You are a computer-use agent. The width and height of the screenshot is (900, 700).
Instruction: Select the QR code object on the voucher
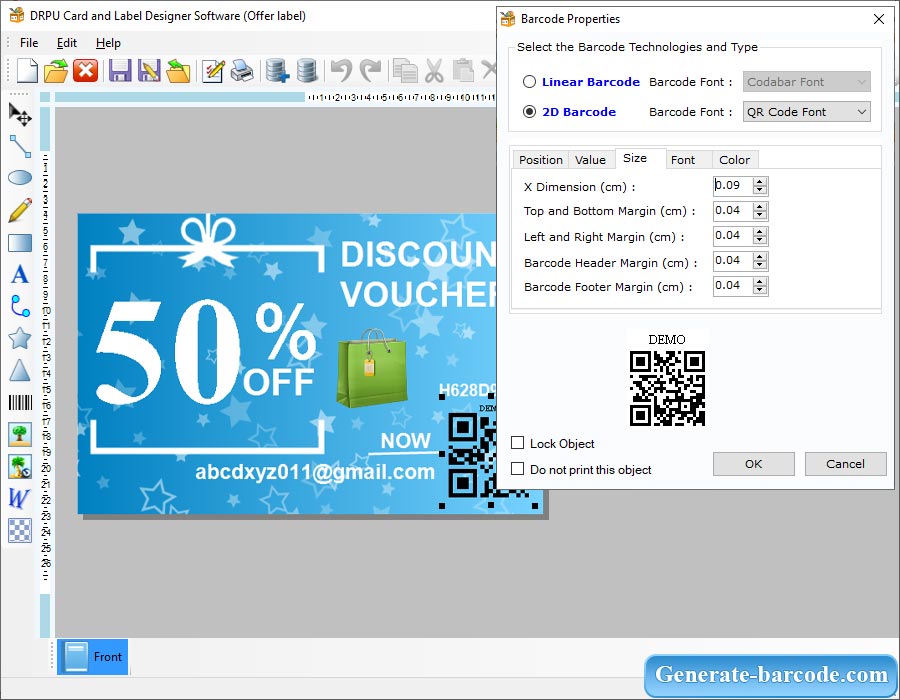(x=472, y=454)
